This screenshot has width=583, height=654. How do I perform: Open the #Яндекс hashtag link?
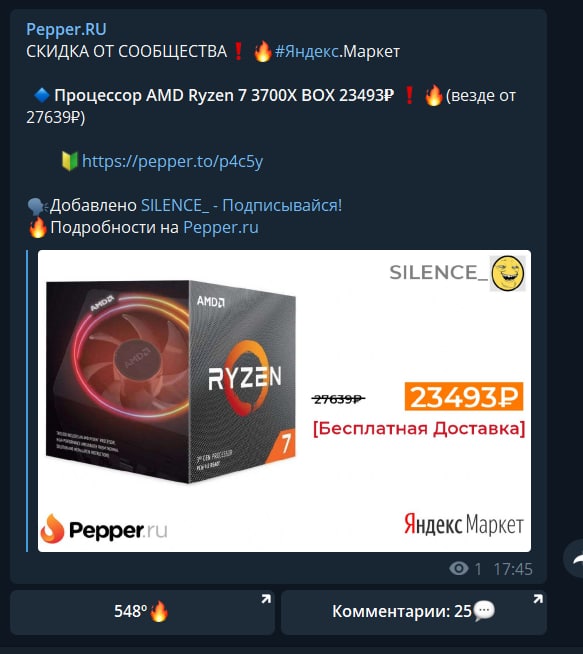tap(307, 52)
